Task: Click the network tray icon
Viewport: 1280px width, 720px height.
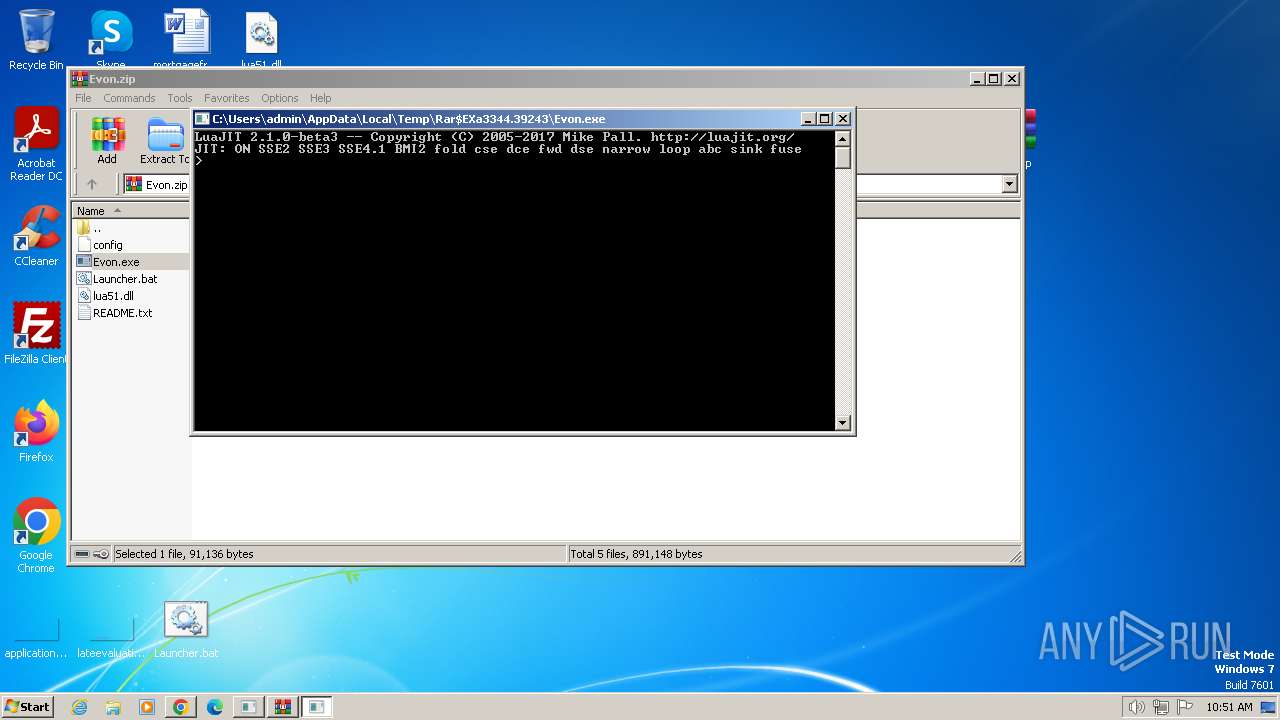Action: pos(1160,707)
